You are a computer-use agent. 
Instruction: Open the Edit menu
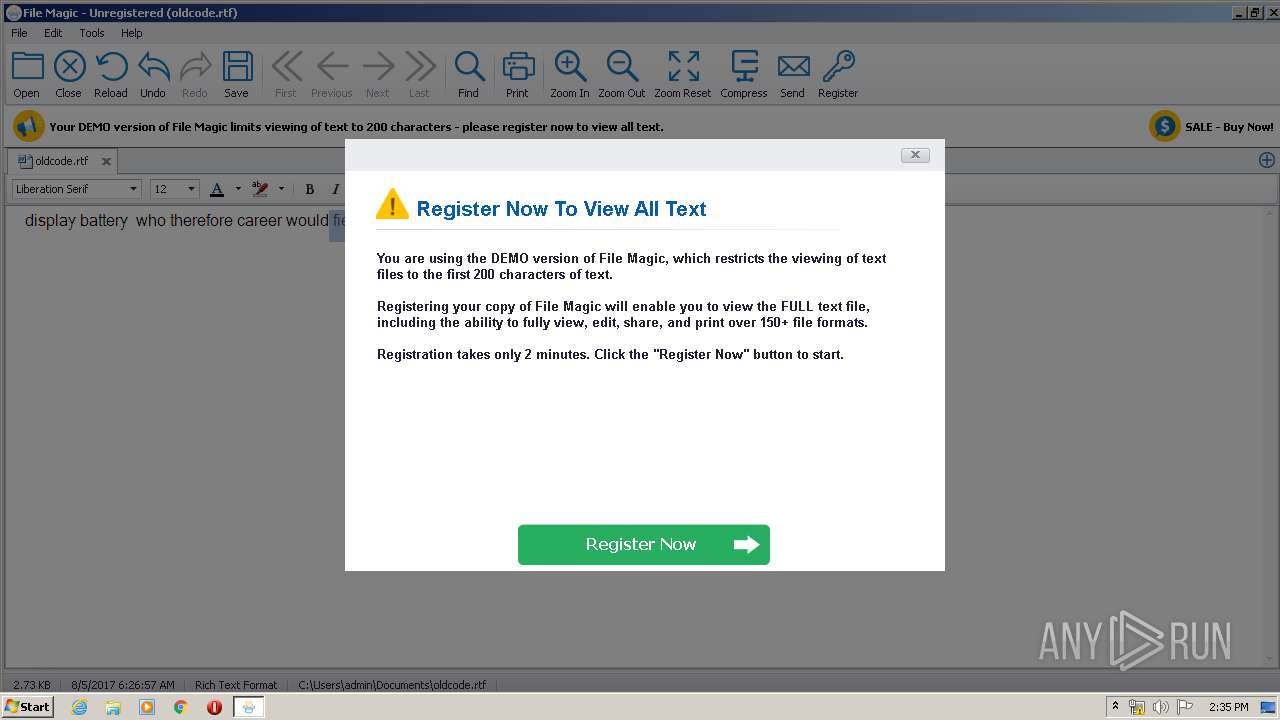53,33
